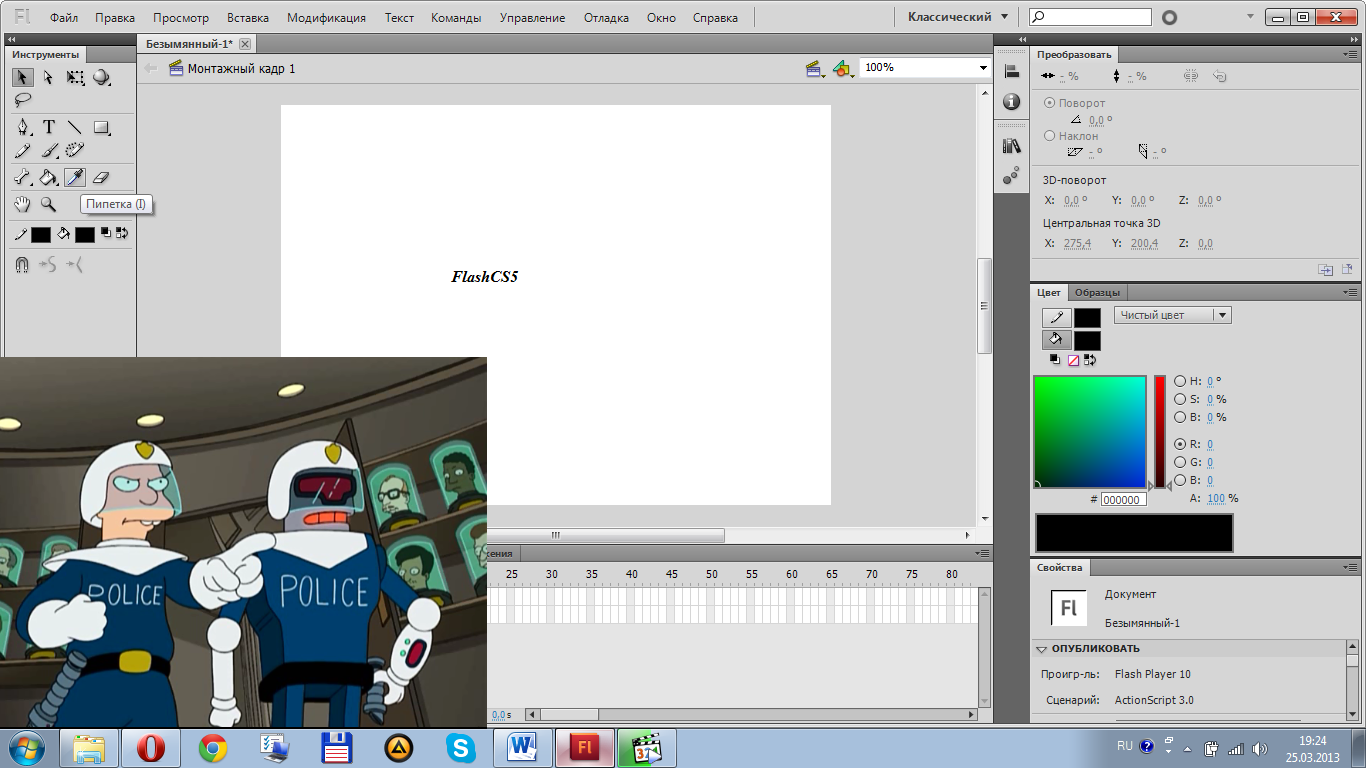Open the Motion Presets panel icon

pyautogui.click(x=1011, y=176)
